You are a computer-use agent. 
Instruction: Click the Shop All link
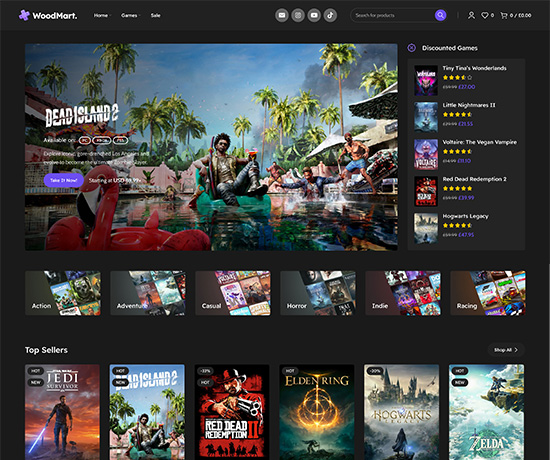[x=506, y=350]
